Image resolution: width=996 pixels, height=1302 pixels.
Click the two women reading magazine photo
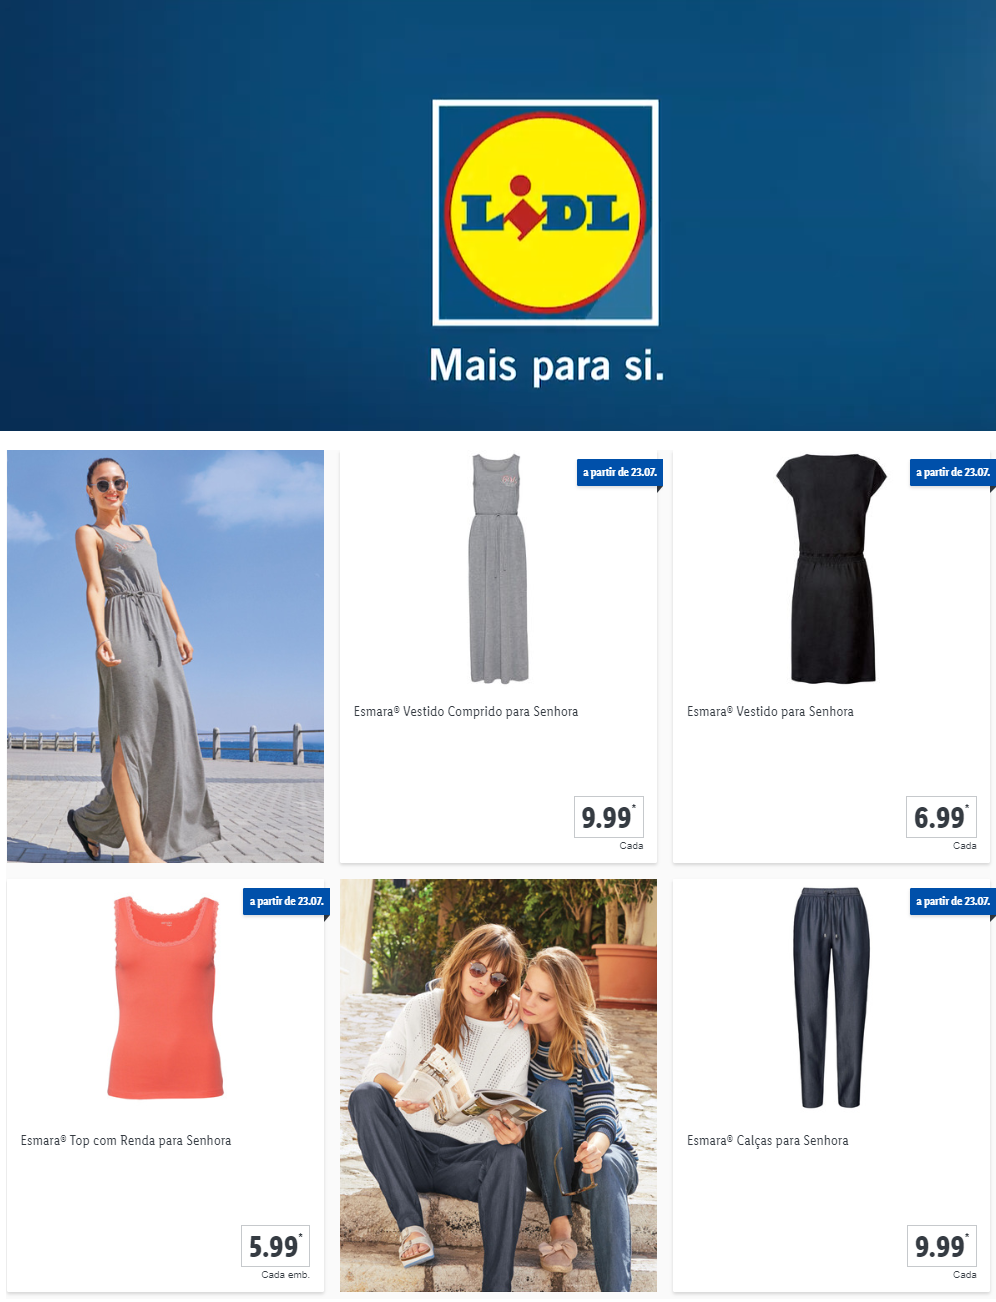tap(498, 1085)
